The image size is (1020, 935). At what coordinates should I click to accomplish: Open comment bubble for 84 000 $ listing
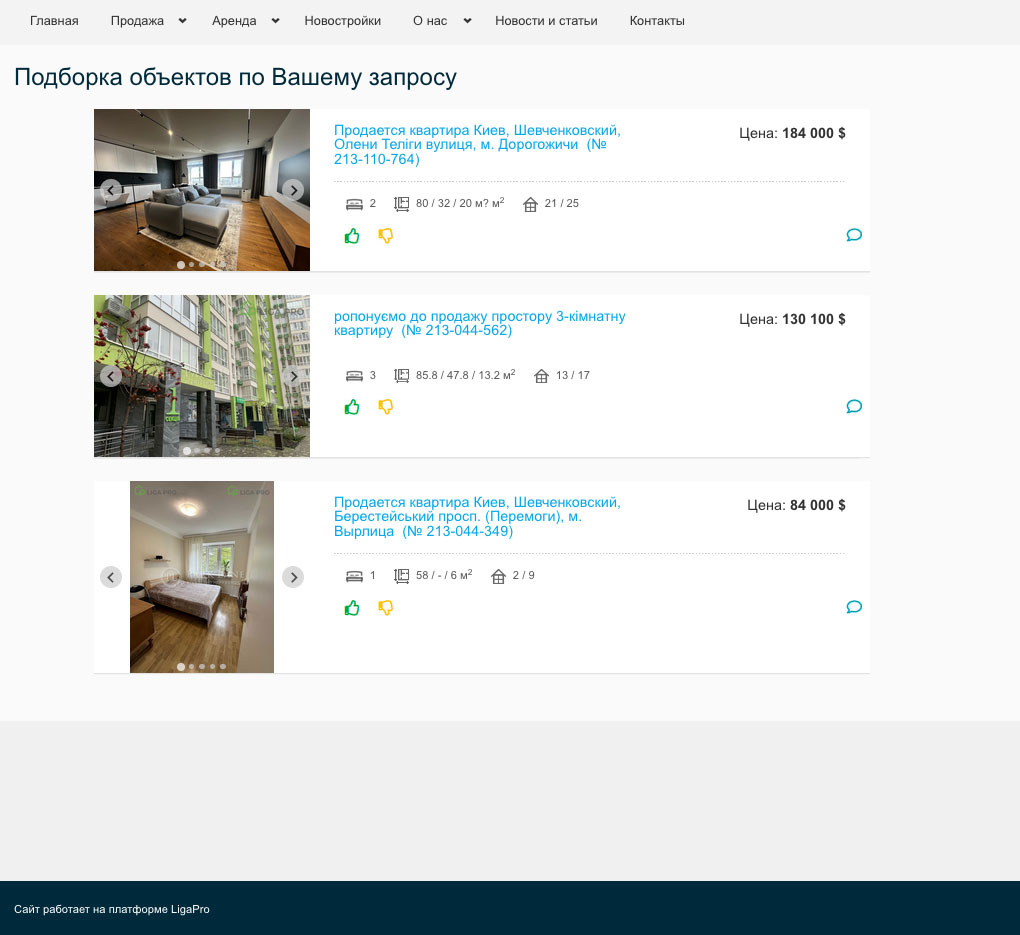click(x=854, y=607)
